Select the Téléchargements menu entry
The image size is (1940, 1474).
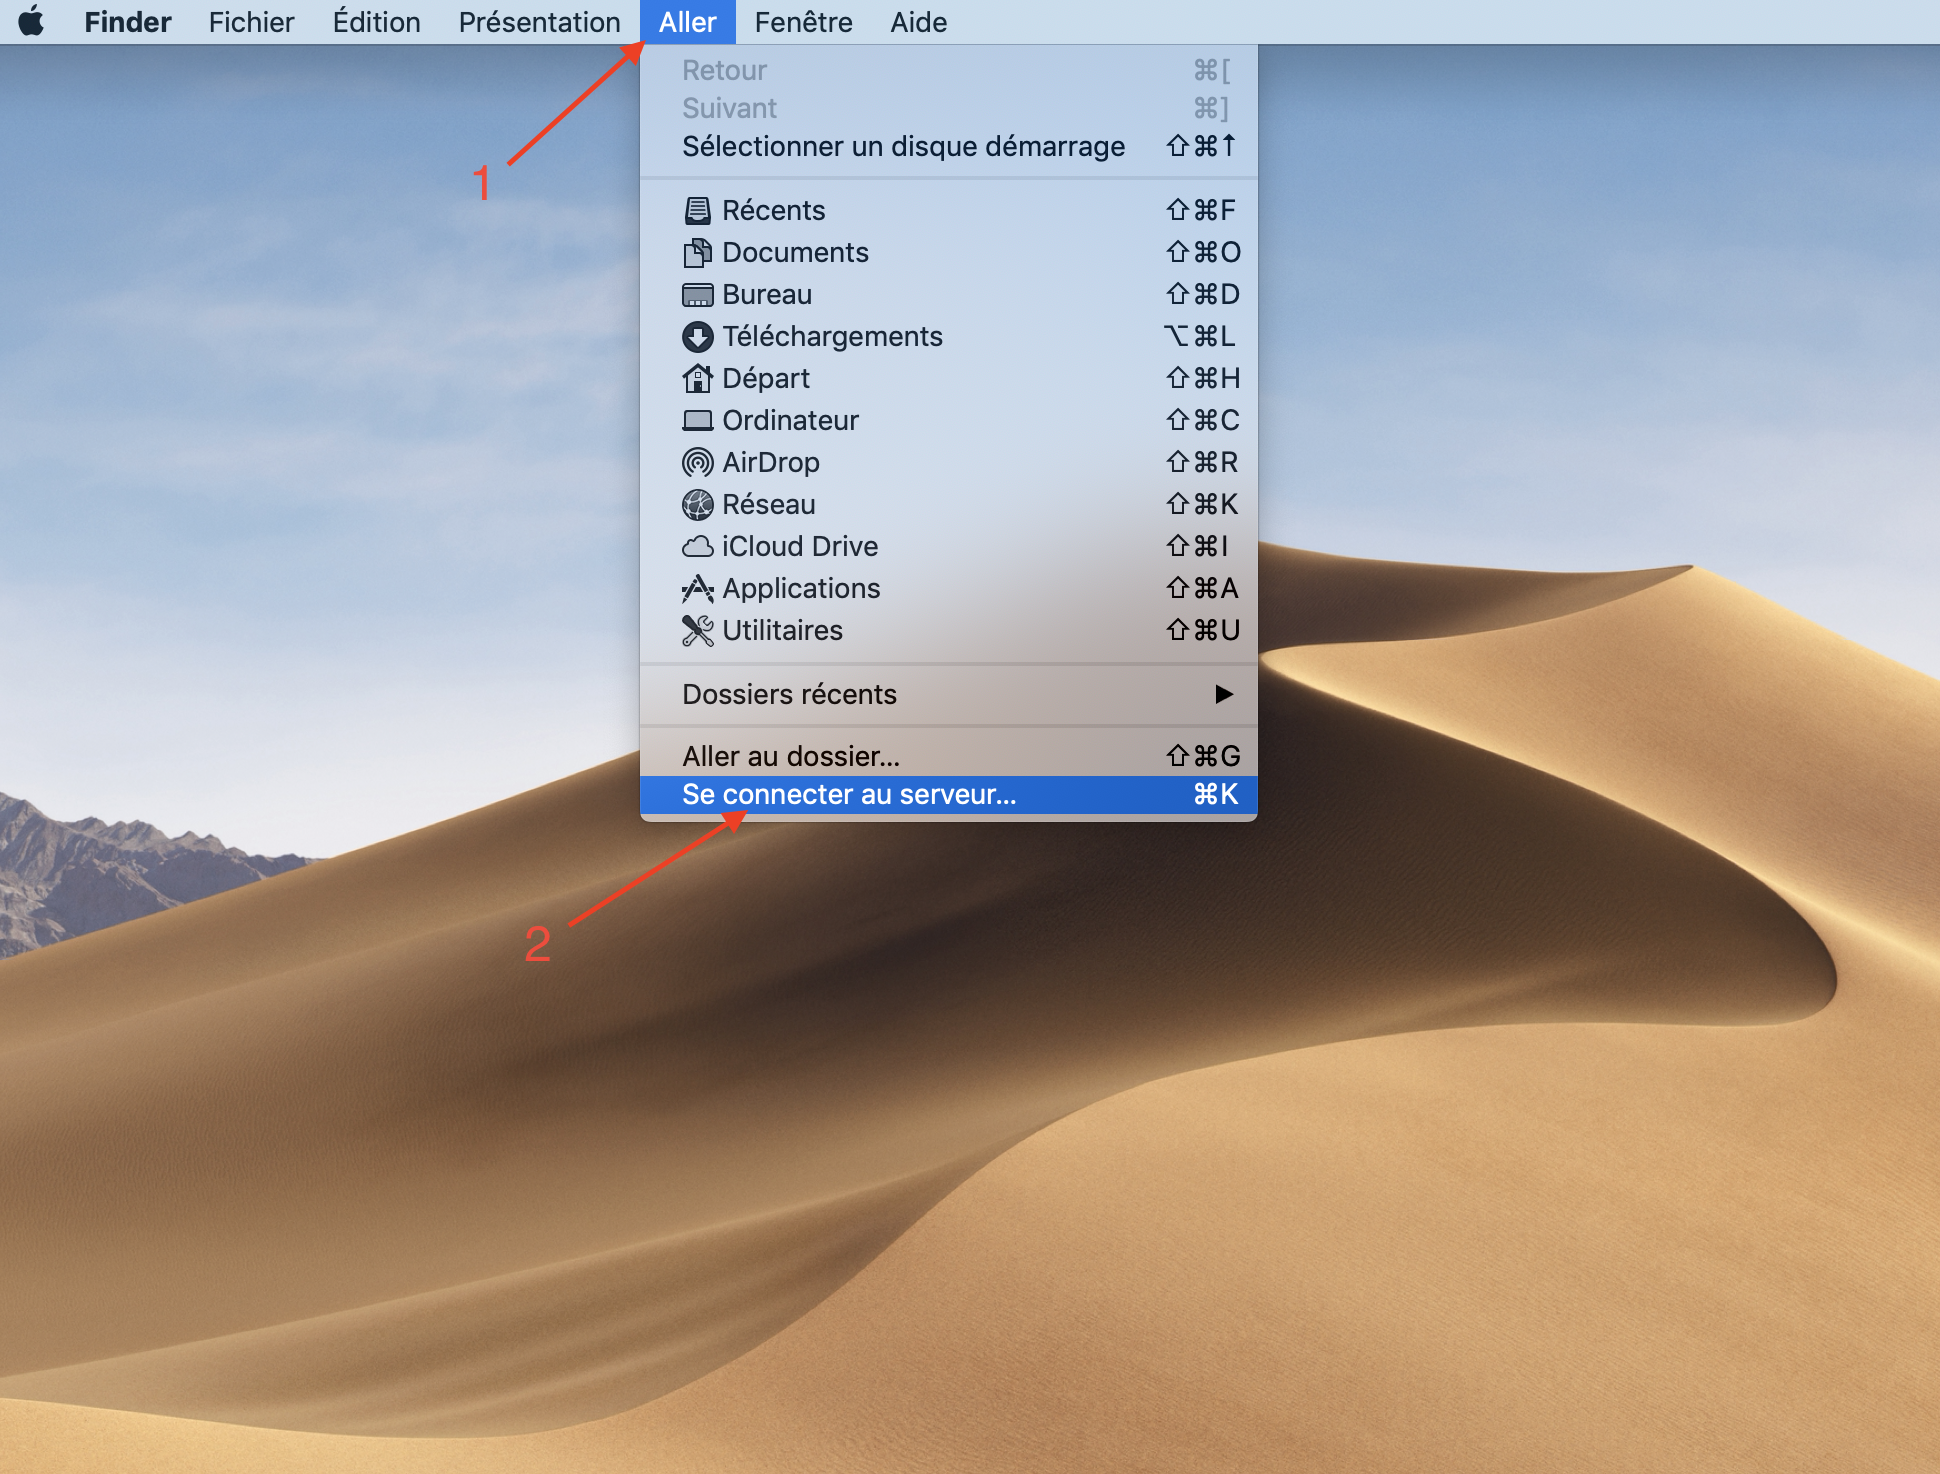948,336
